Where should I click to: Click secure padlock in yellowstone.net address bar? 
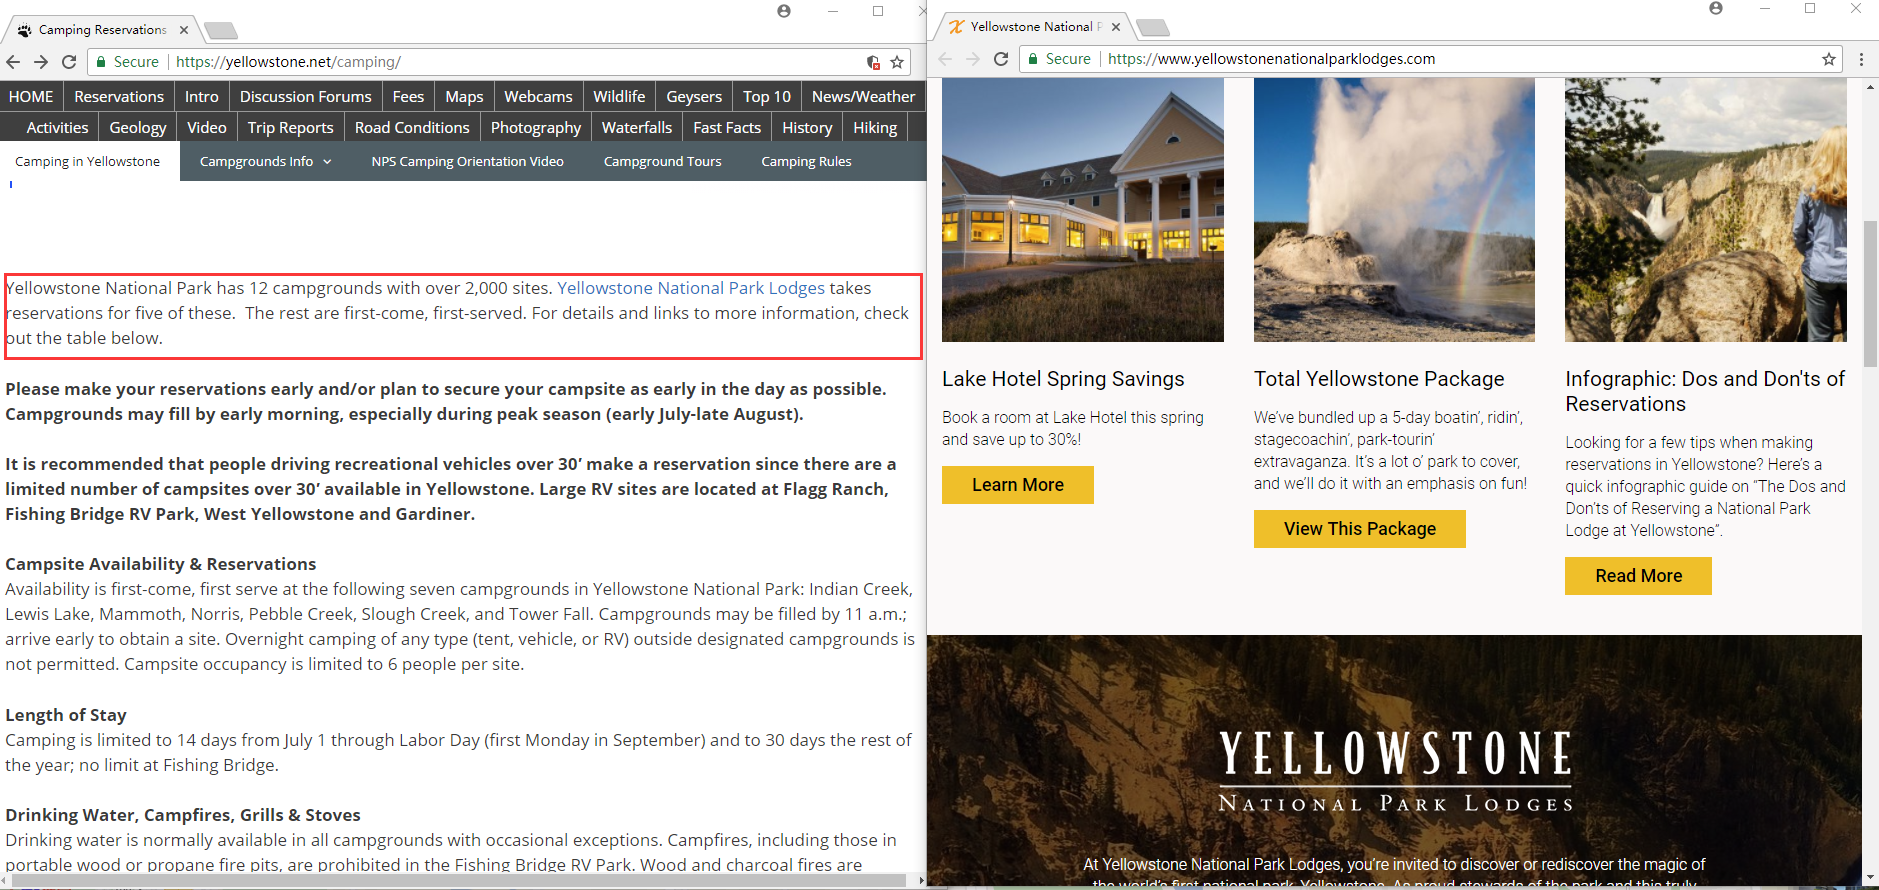click(101, 62)
